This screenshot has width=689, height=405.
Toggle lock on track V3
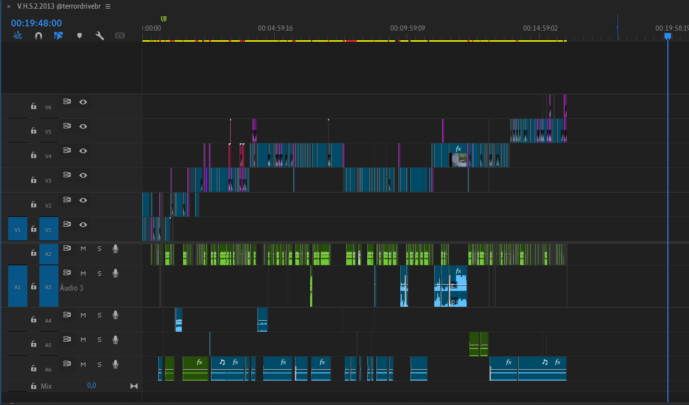click(33, 180)
